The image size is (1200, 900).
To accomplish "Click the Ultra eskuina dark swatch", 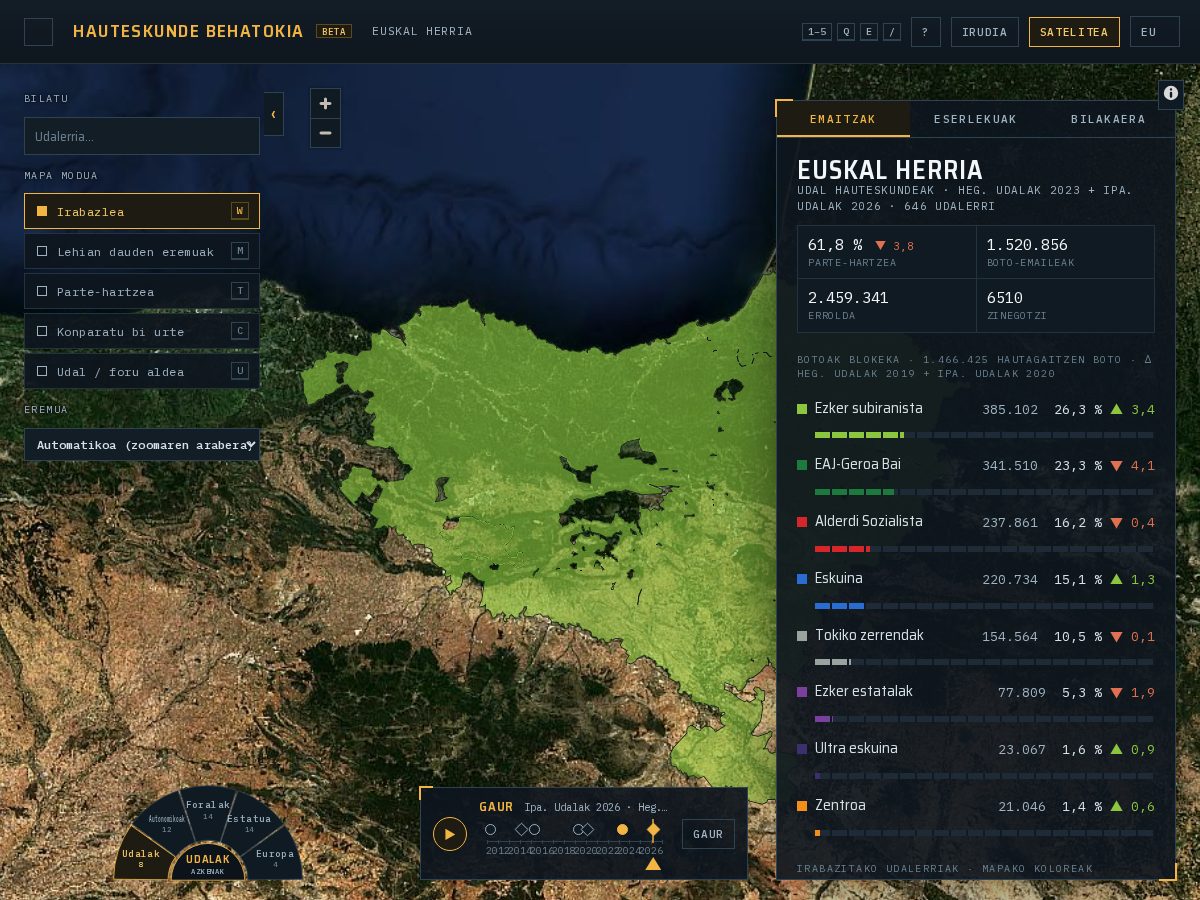I will pyautogui.click(x=802, y=749).
